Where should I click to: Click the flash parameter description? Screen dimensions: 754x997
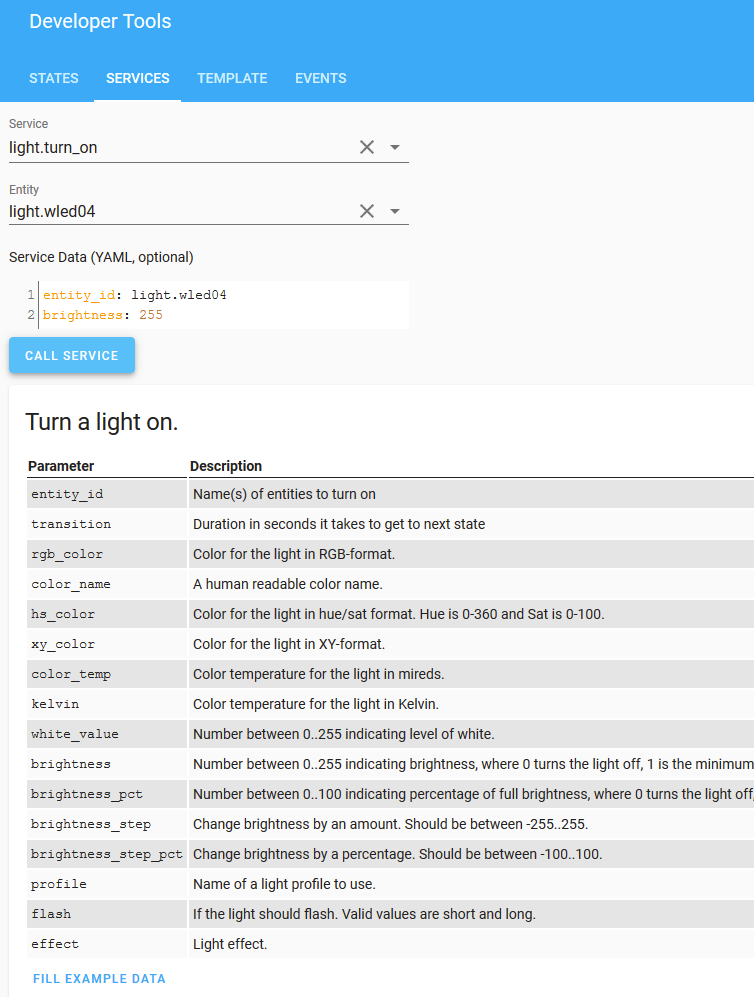tap(364, 914)
